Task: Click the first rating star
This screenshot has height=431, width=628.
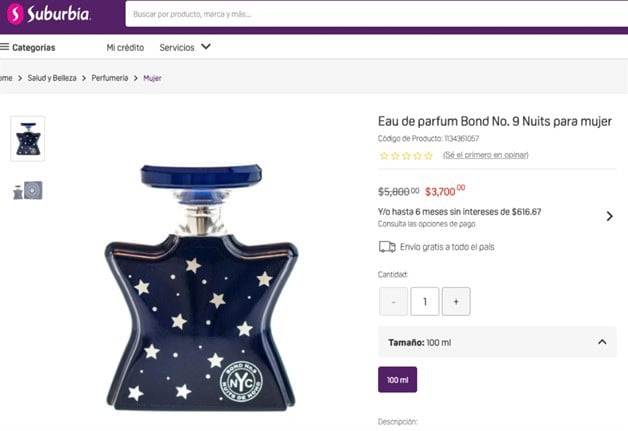Action: coord(383,156)
